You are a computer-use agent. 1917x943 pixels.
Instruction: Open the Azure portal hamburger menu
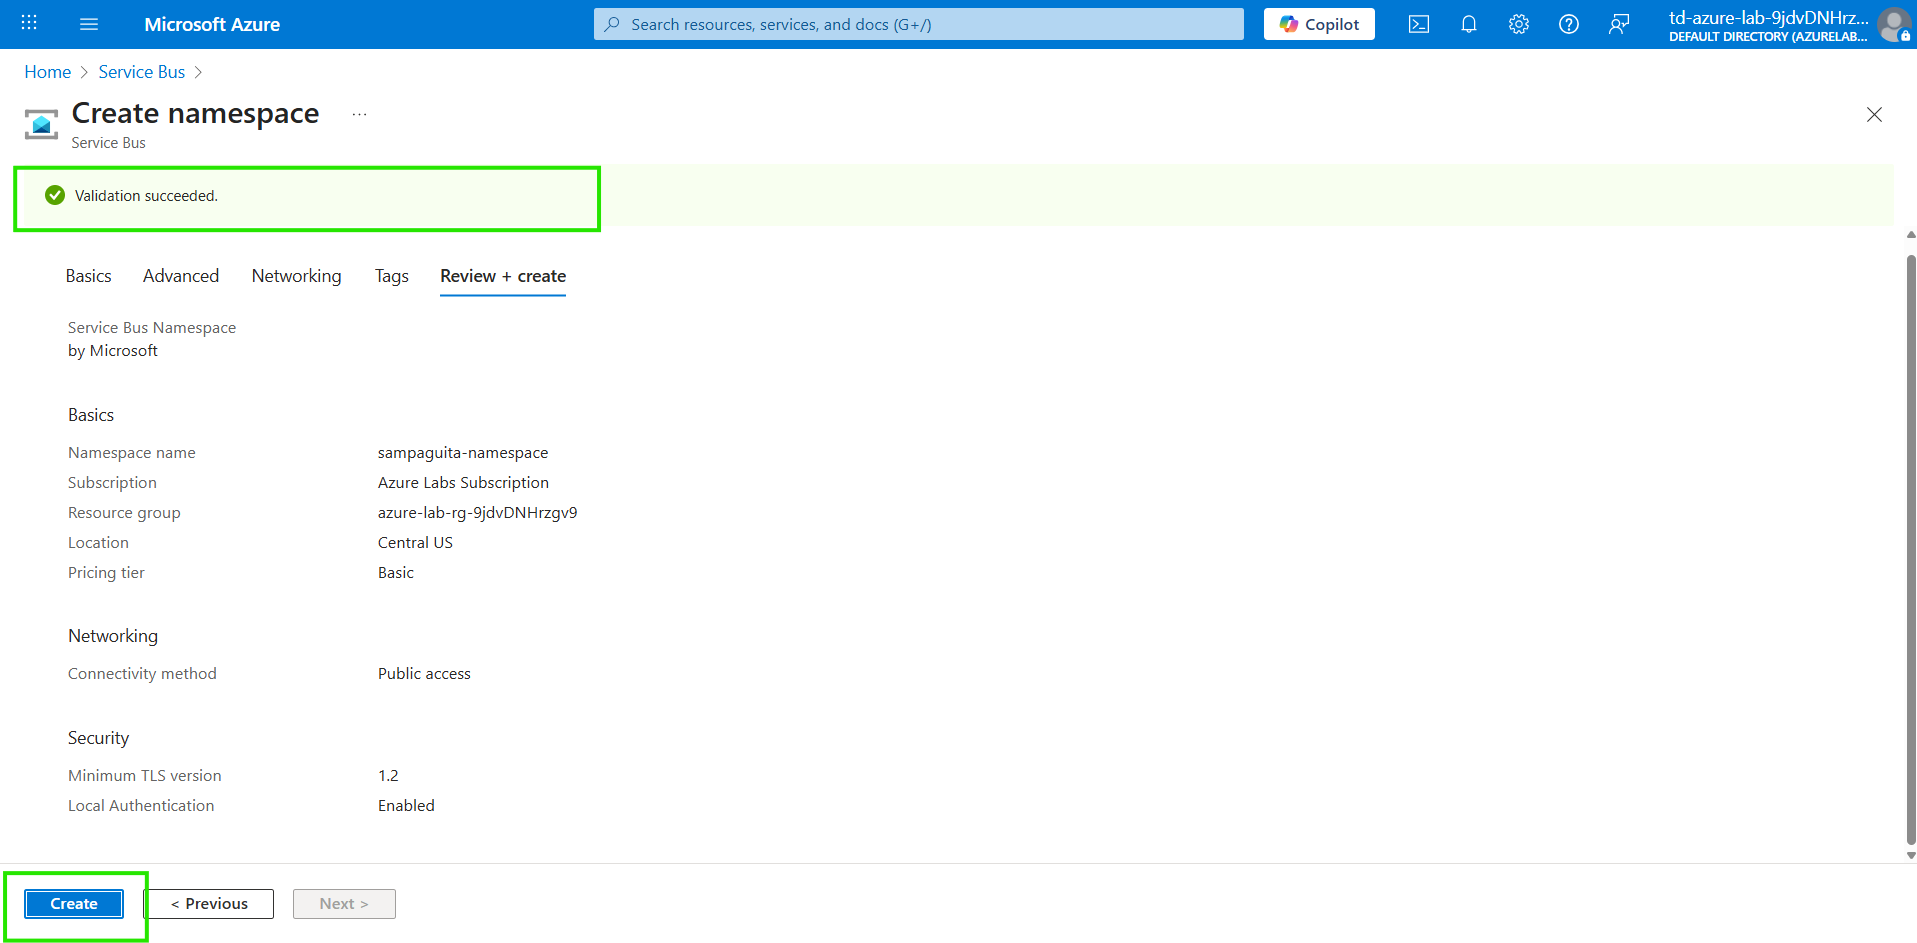(89, 24)
